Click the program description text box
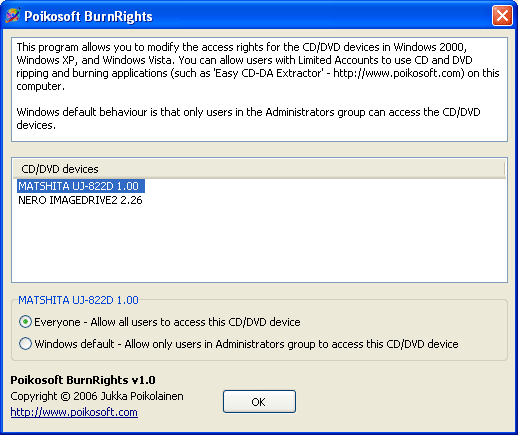Image resolution: width=518 pixels, height=435 pixels. tap(259, 90)
